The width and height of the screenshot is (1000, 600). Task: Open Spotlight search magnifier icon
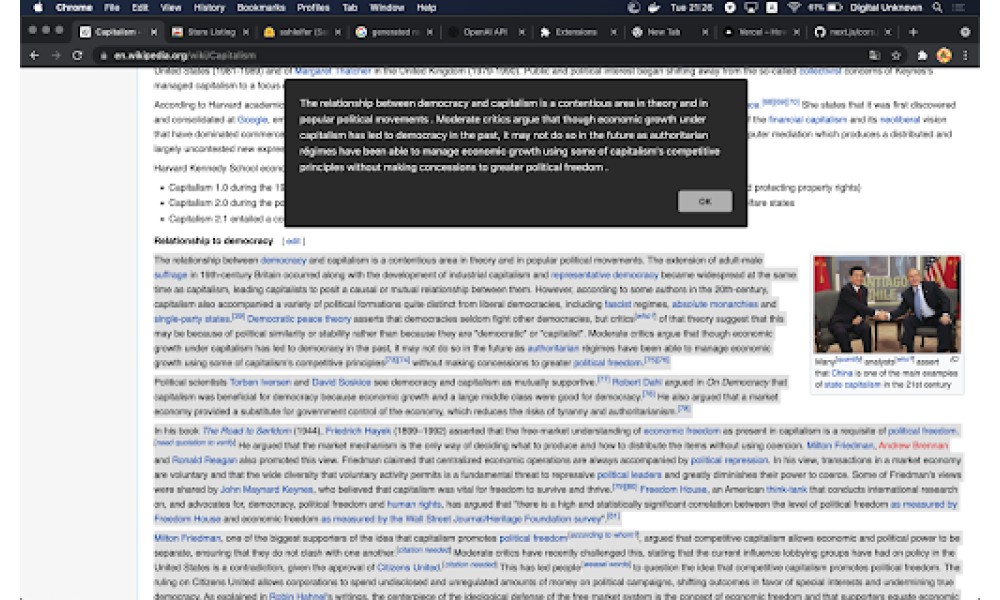coord(937,8)
